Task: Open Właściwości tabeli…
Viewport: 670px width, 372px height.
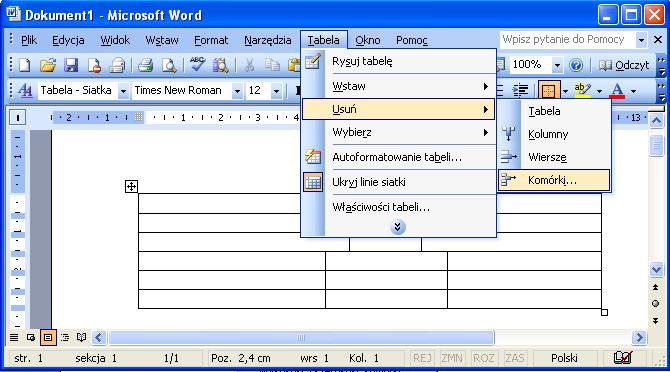Action: point(398,207)
